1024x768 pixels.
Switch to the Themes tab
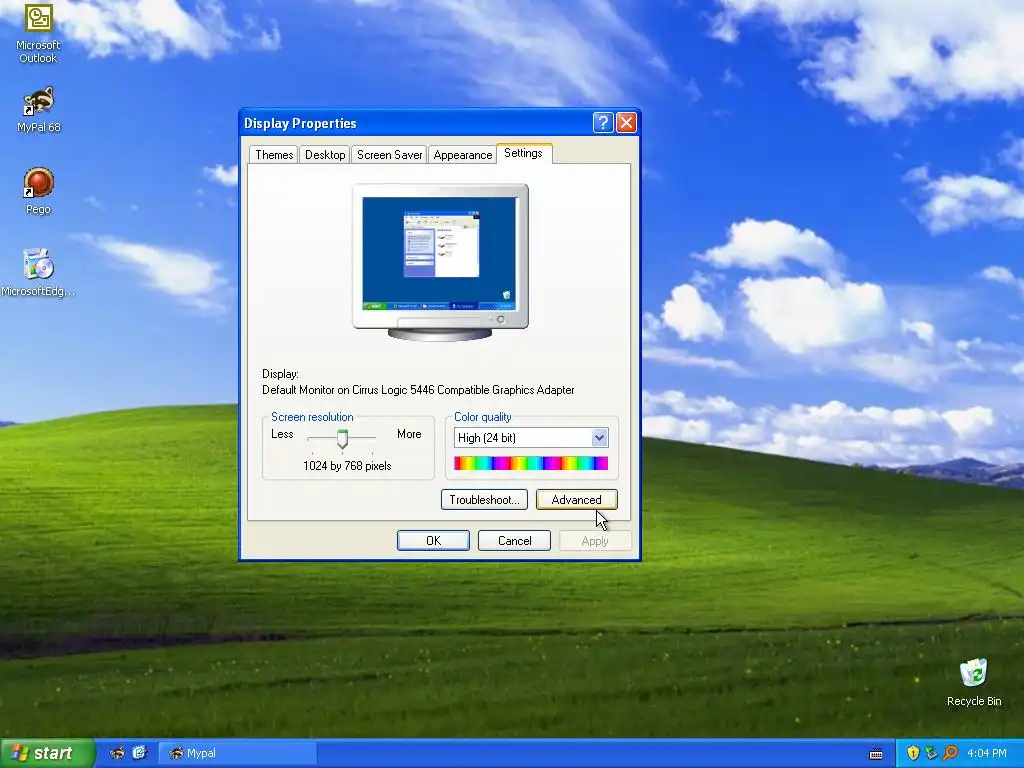pyautogui.click(x=274, y=155)
